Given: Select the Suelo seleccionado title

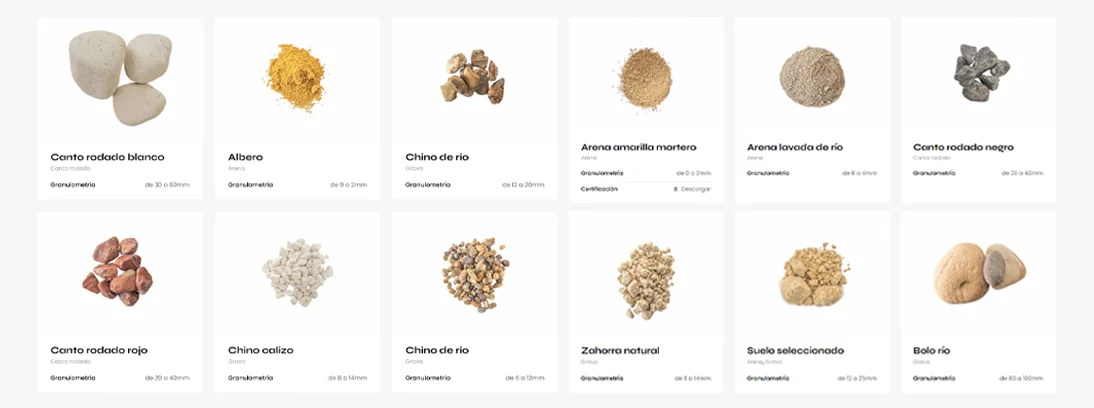Looking at the screenshot, I should [795, 350].
